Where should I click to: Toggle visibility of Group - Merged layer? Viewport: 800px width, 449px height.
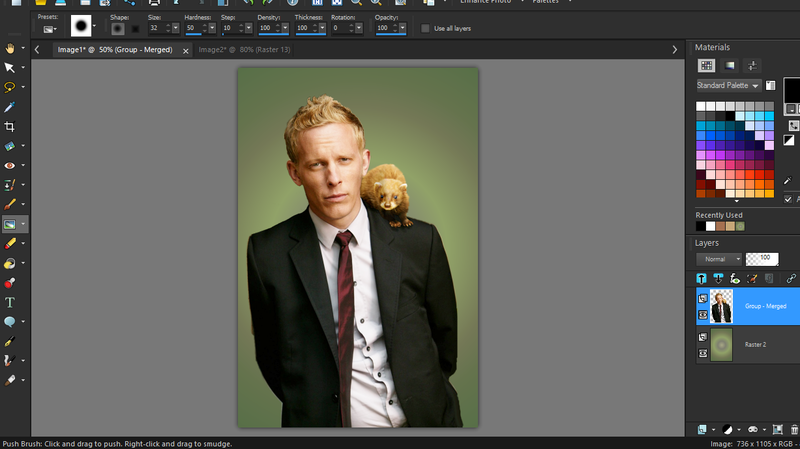(x=703, y=315)
